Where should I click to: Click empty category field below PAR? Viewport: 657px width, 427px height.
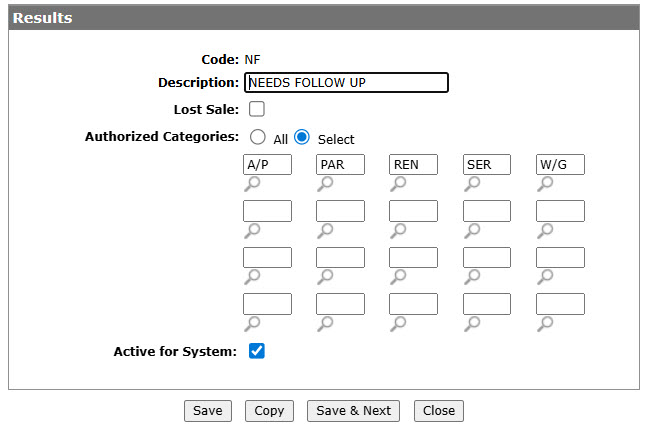[340, 211]
